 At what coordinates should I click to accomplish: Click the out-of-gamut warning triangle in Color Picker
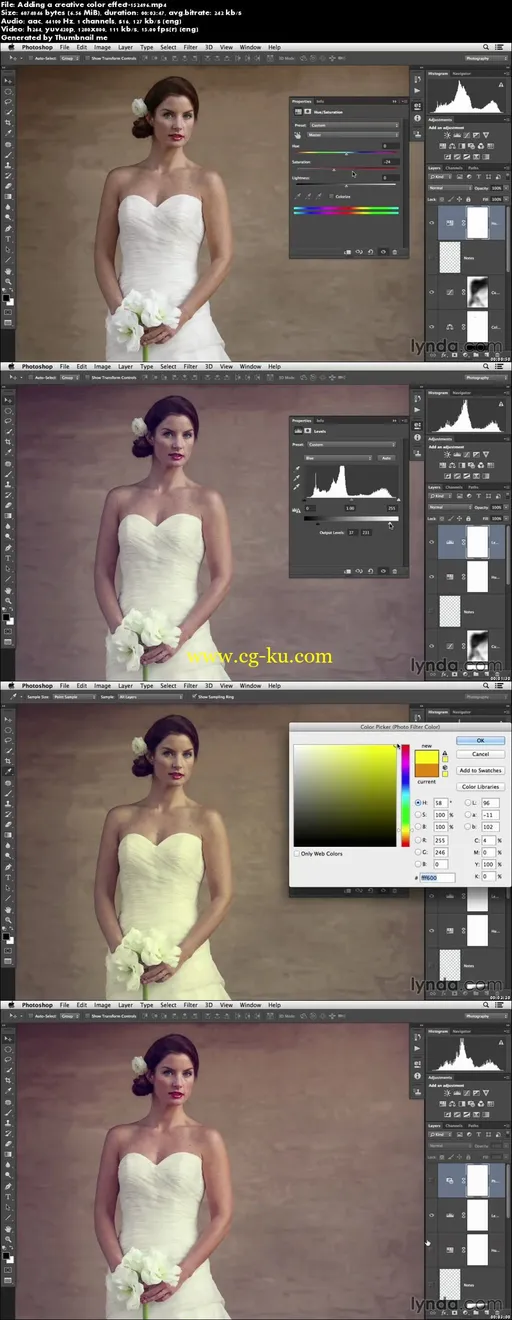(445, 752)
